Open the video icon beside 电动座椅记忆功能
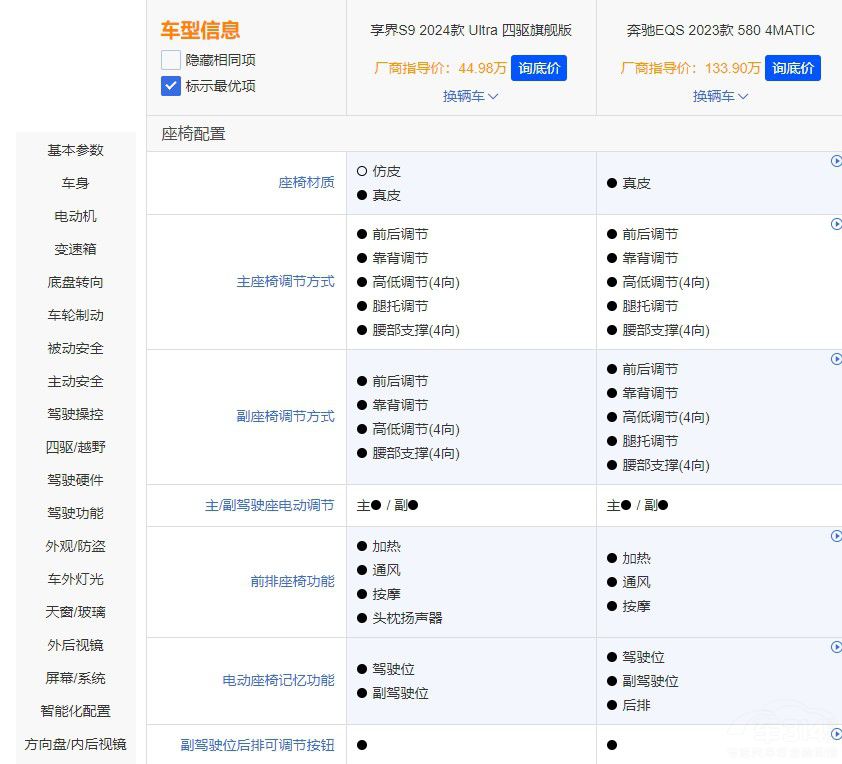The width and height of the screenshot is (842, 764). coord(836,646)
